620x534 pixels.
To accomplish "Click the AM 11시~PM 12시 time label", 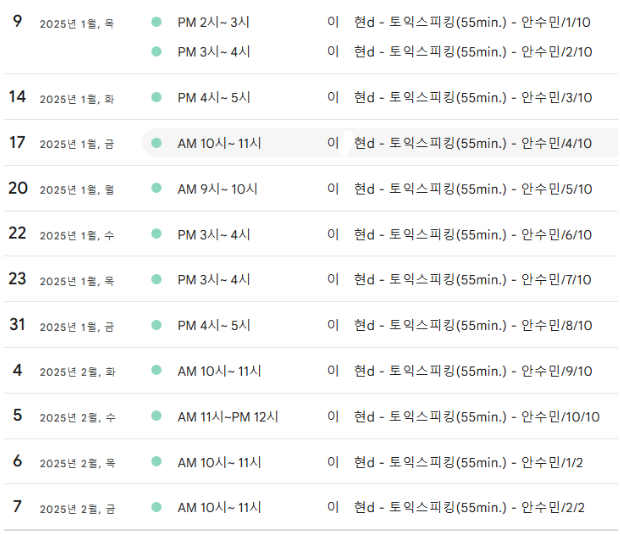I will pos(228,416).
